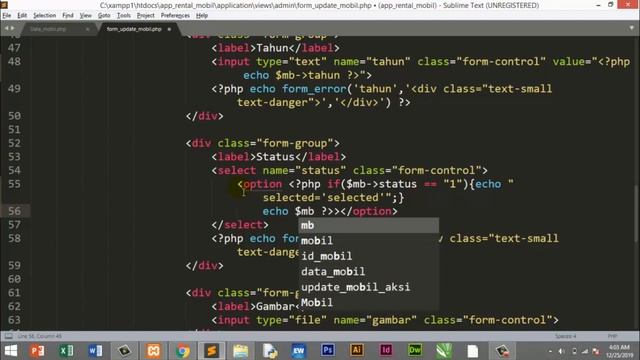Open the Help menu
Viewport: 640px width, 360px height.
click(x=202, y=16)
